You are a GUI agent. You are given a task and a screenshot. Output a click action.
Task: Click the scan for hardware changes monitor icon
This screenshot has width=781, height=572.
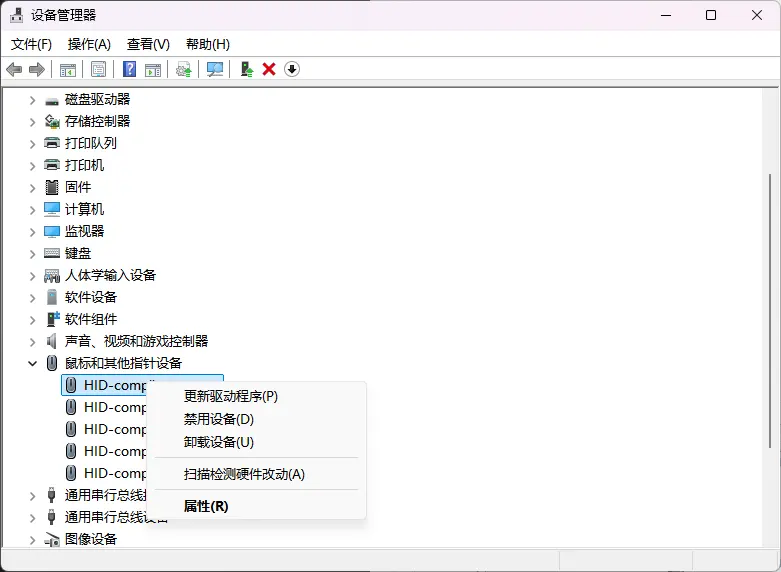click(x=215, y=69)
